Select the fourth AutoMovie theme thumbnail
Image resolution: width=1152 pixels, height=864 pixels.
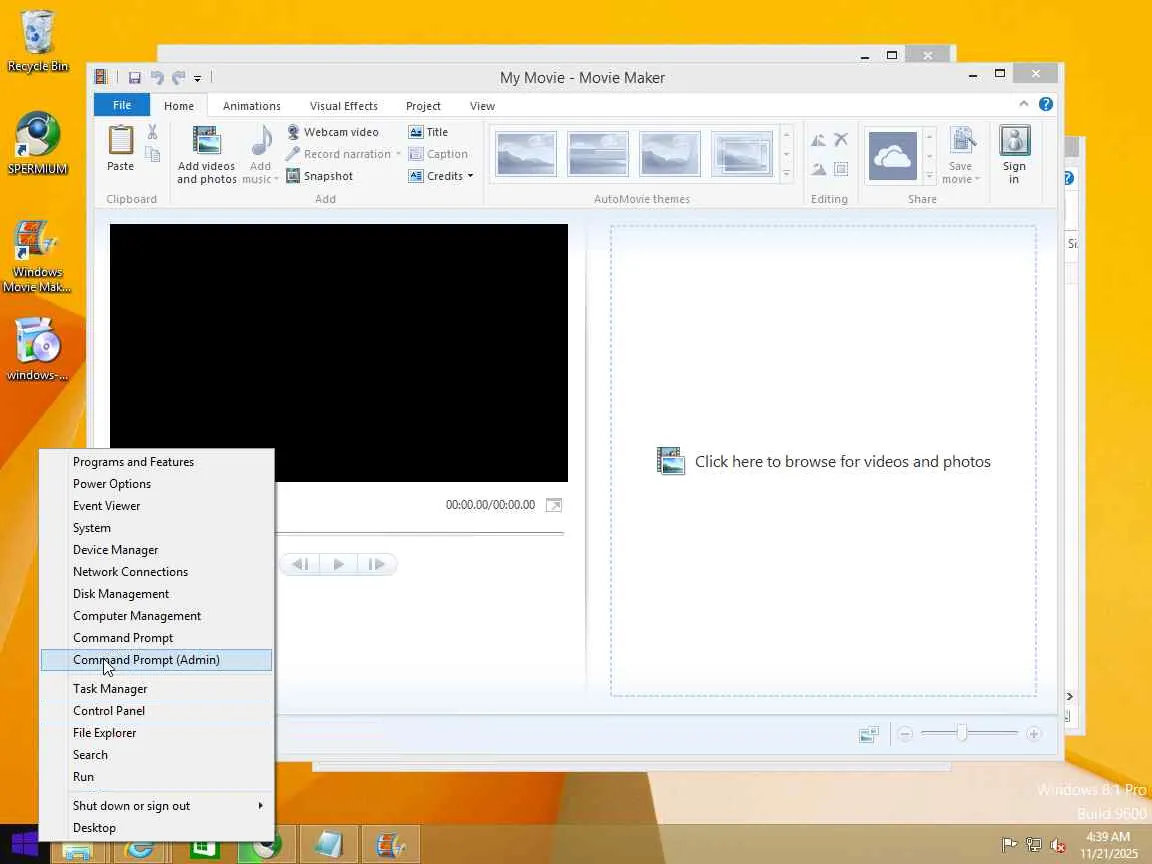[742, 154]
